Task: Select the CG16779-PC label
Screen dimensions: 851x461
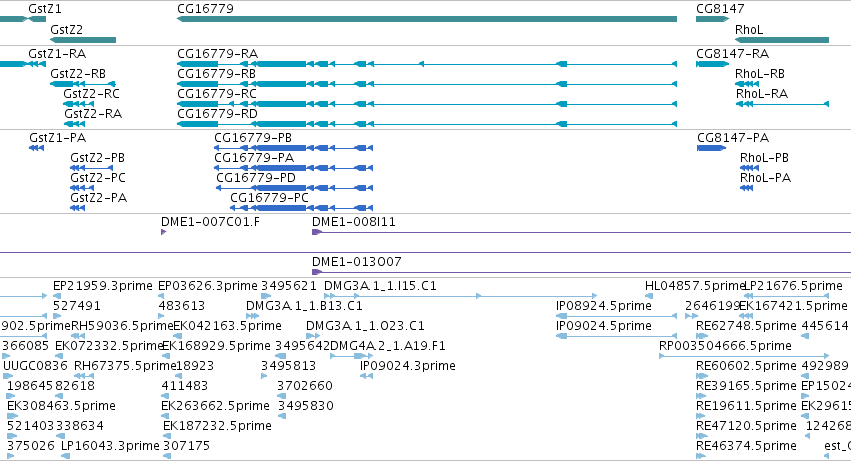Action: [x=269, y=198]
